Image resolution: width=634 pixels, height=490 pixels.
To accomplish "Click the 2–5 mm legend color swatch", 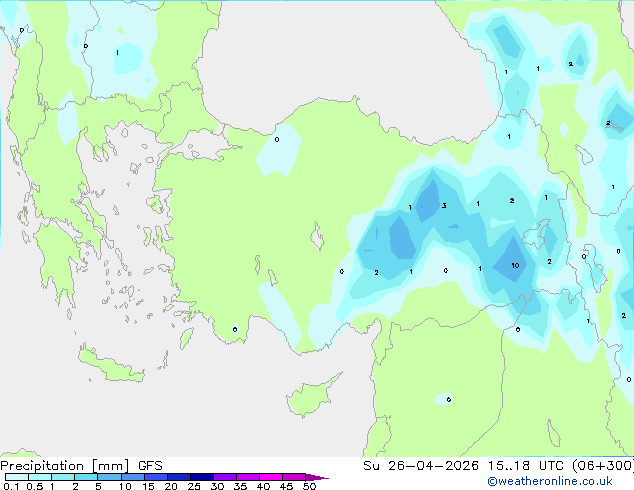I will 86,477.
